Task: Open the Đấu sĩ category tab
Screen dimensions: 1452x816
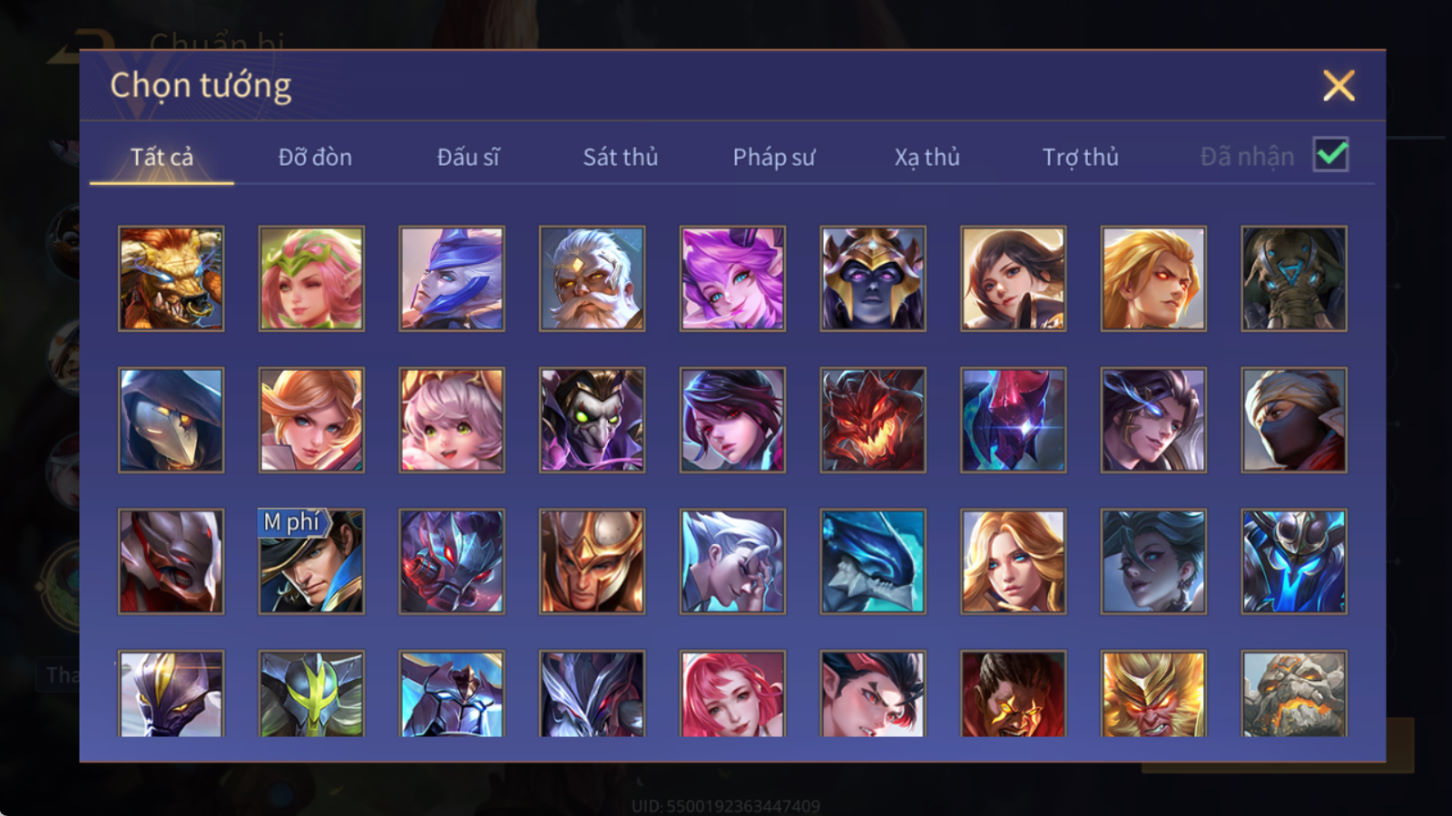Action: pyautogui.click(x=468, y=157)
